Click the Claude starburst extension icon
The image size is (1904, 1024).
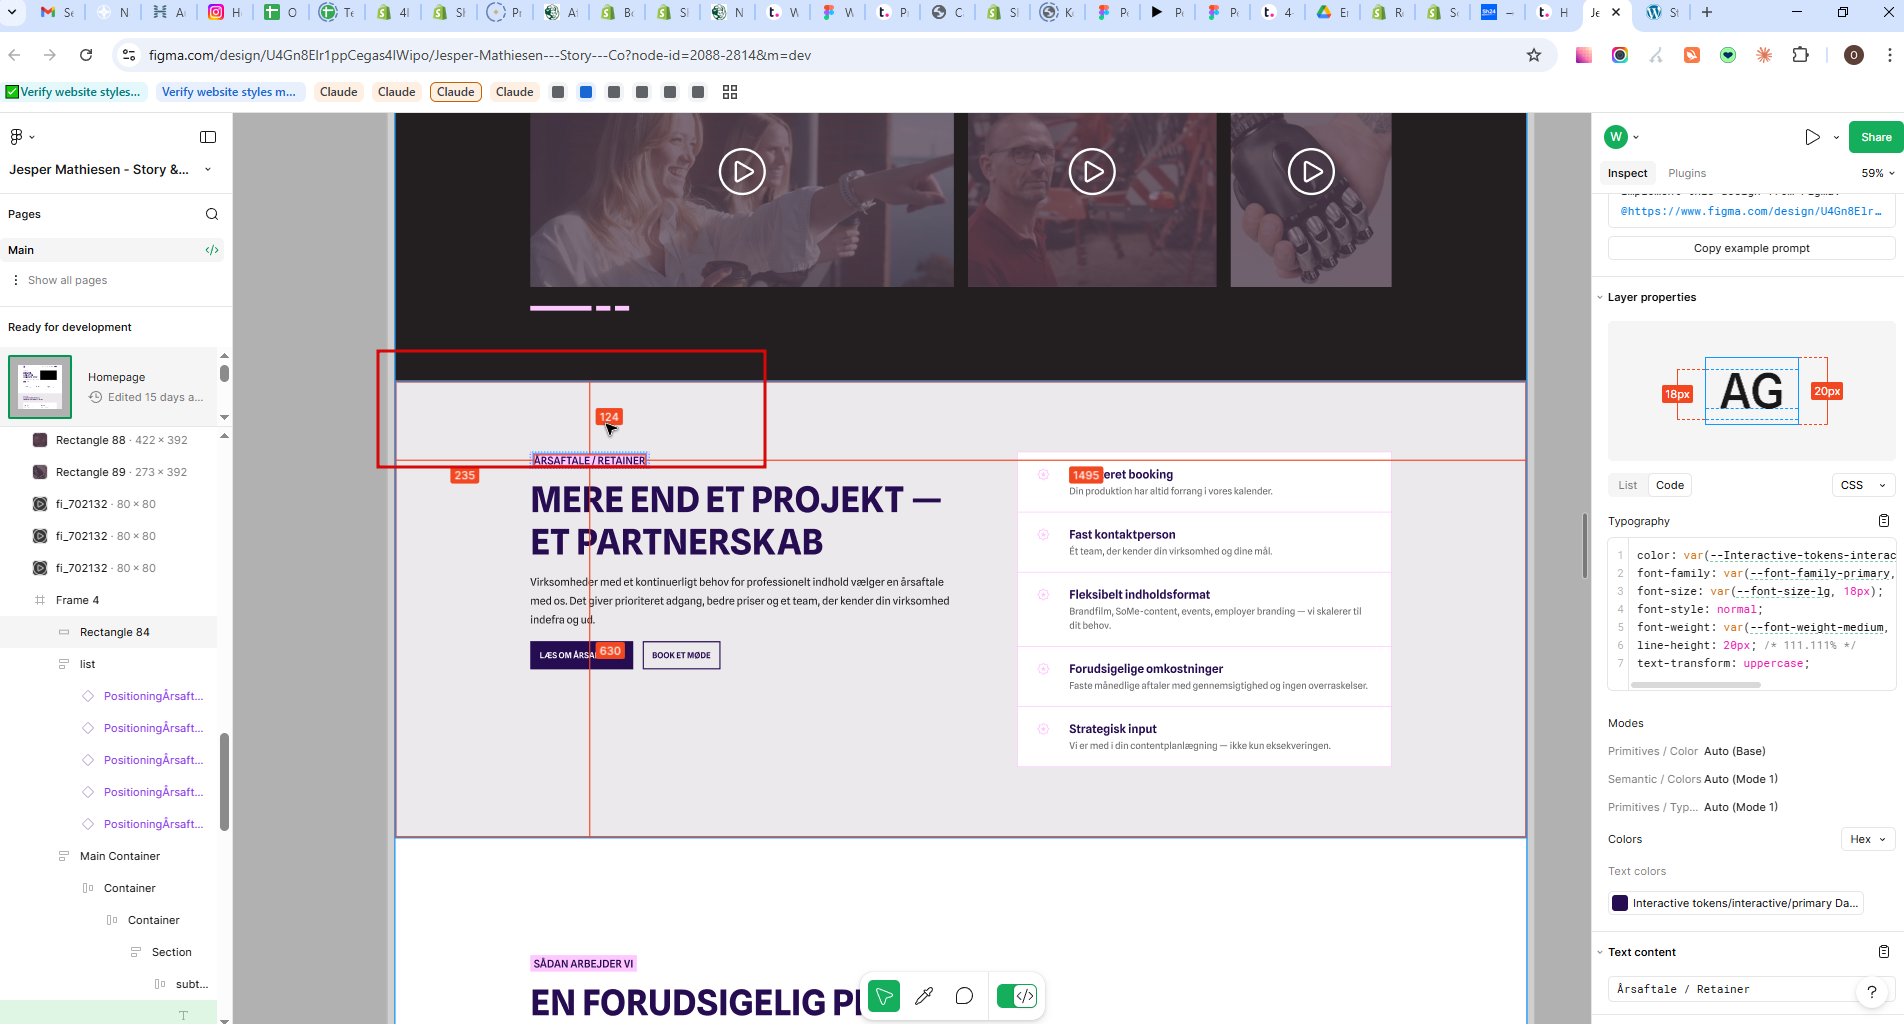(x=1764, y=55)
